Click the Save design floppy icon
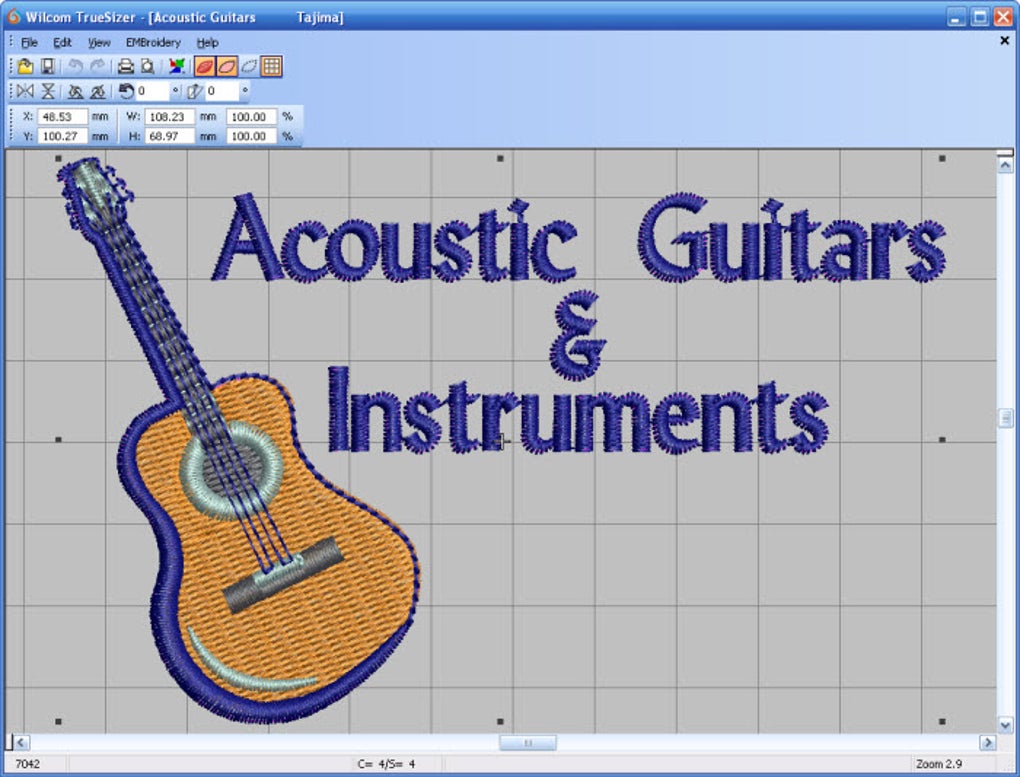This screenshot has height=777, width=1020. click(x=47, y=67)
